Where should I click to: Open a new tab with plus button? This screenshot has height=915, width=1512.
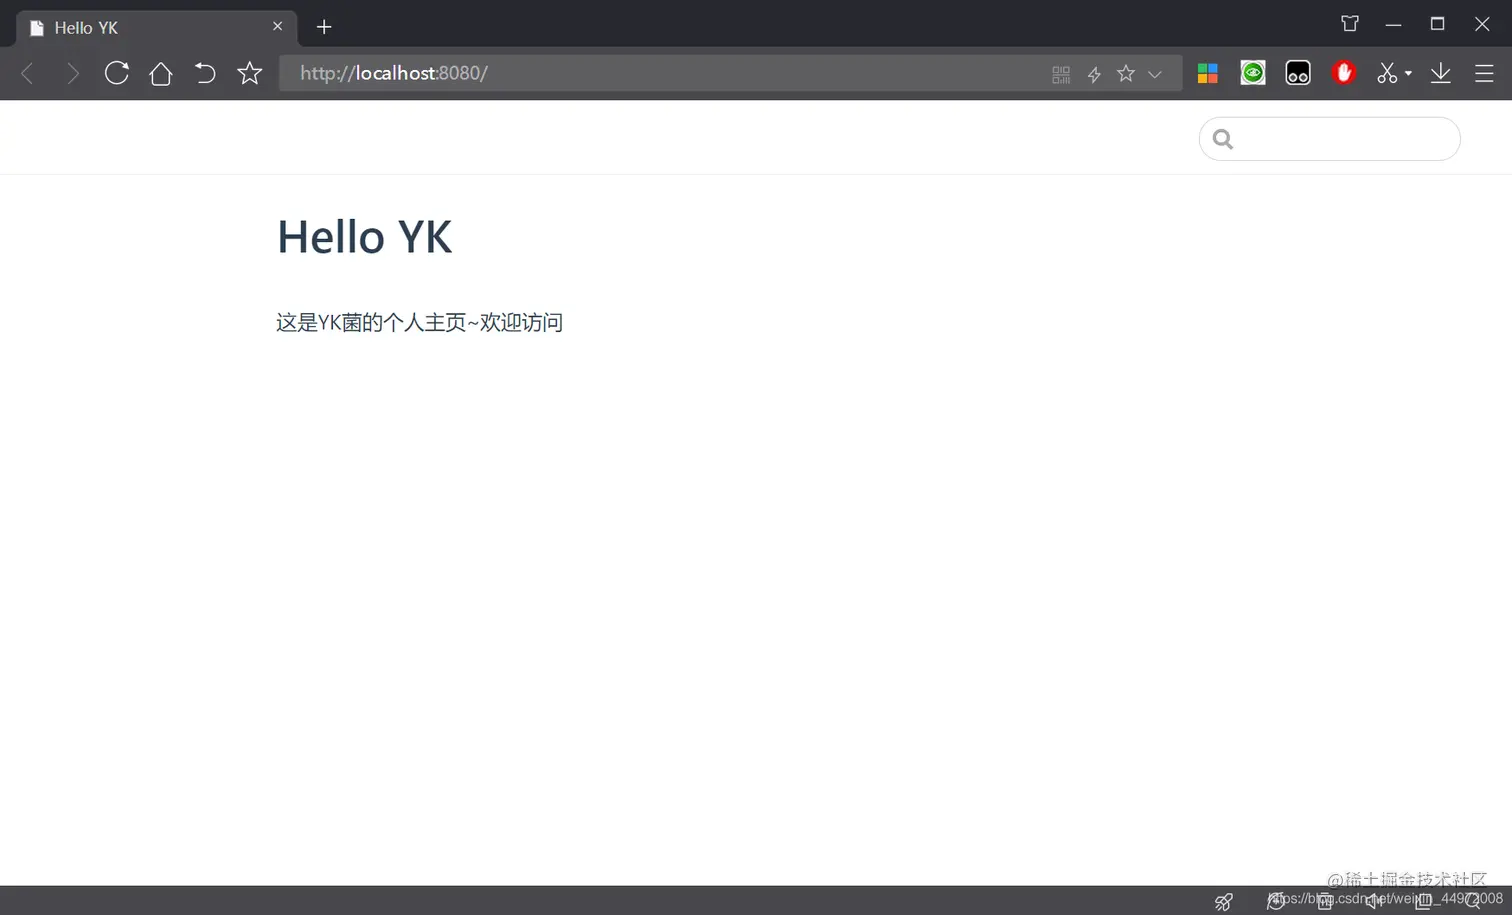[323, 27]
